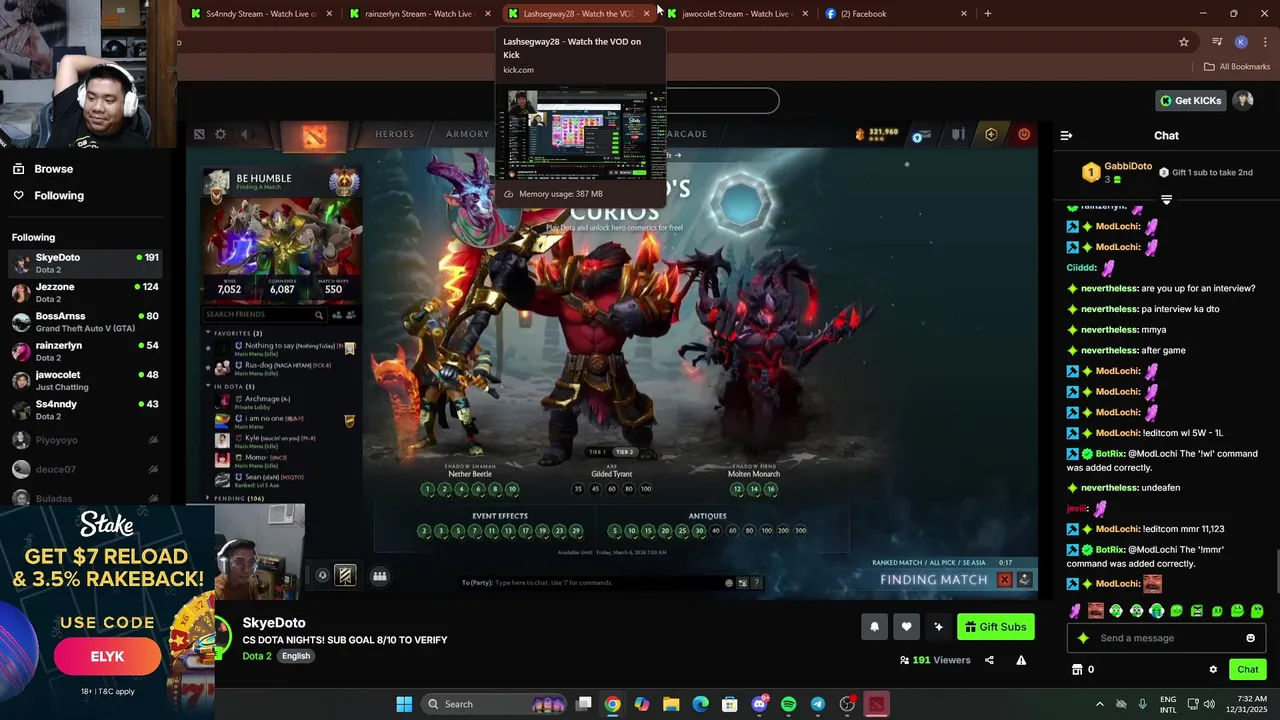Open the emoji picker in message box
The width and height of the screenshot is (1280, 720).
pyautogui.click(x=1250, y=638)
